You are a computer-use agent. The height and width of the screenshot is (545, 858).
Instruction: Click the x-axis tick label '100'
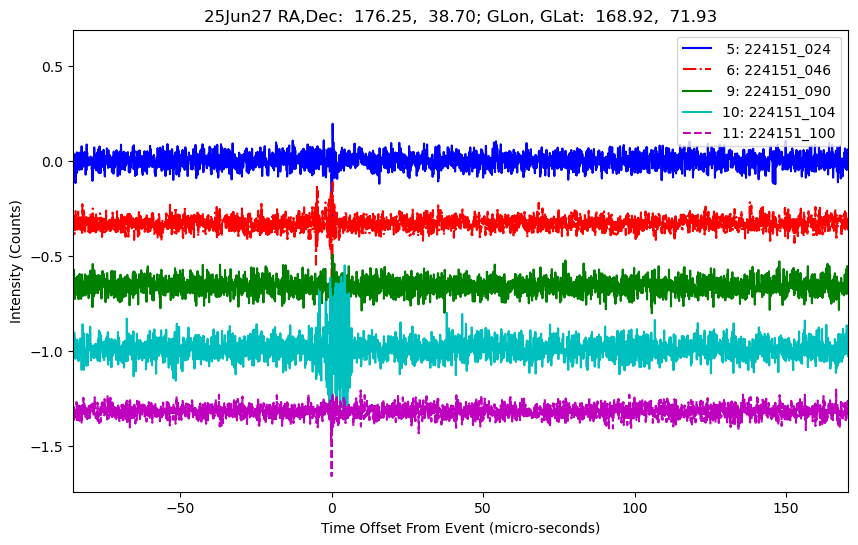coord(635,508)
